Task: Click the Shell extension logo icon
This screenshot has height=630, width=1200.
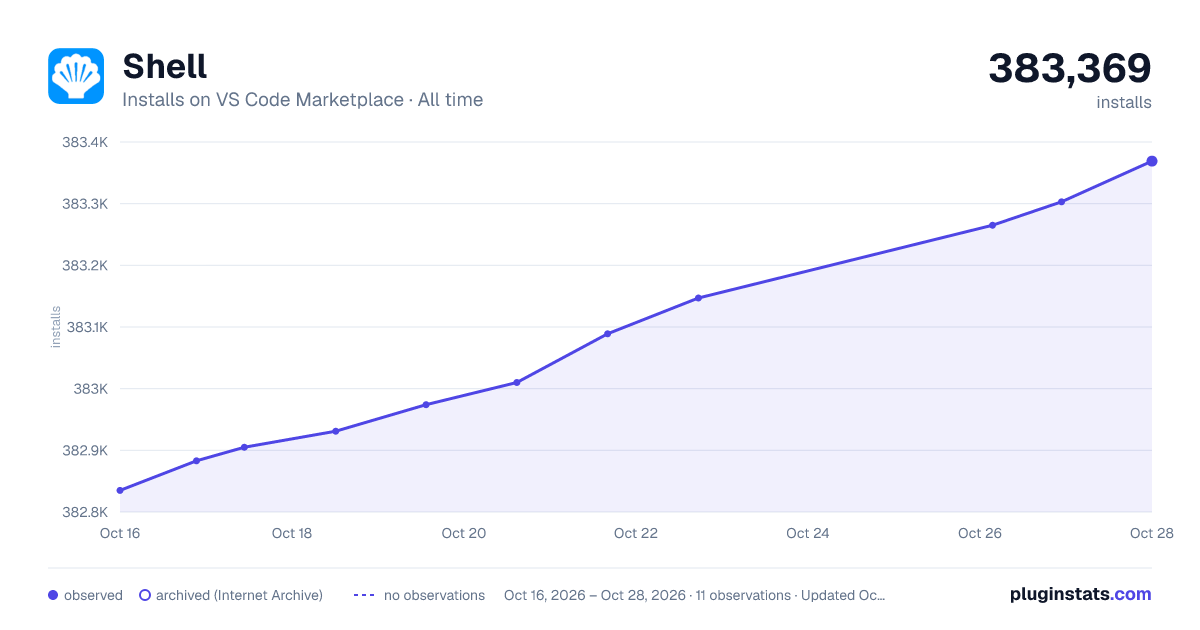Action: click(x=76, y=76)
